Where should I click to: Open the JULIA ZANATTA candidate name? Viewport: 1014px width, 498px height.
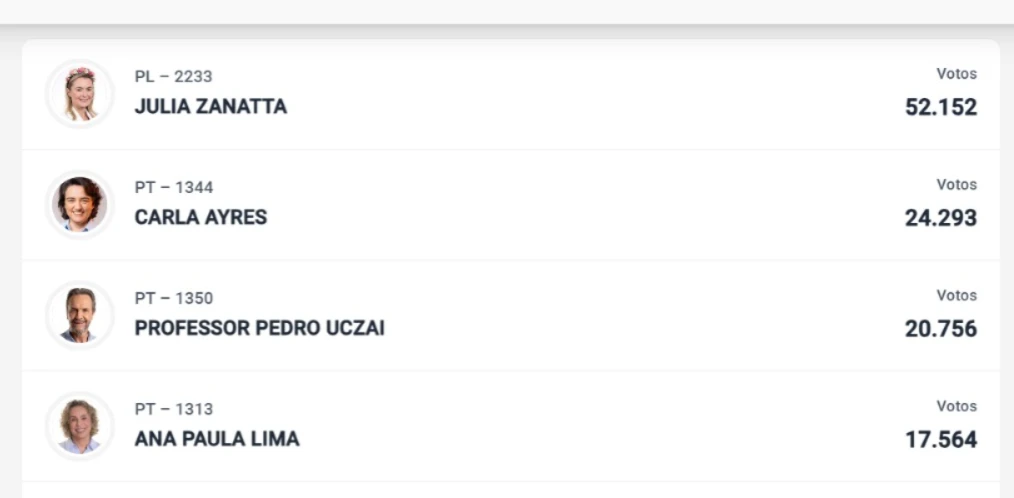pos(211,107)
